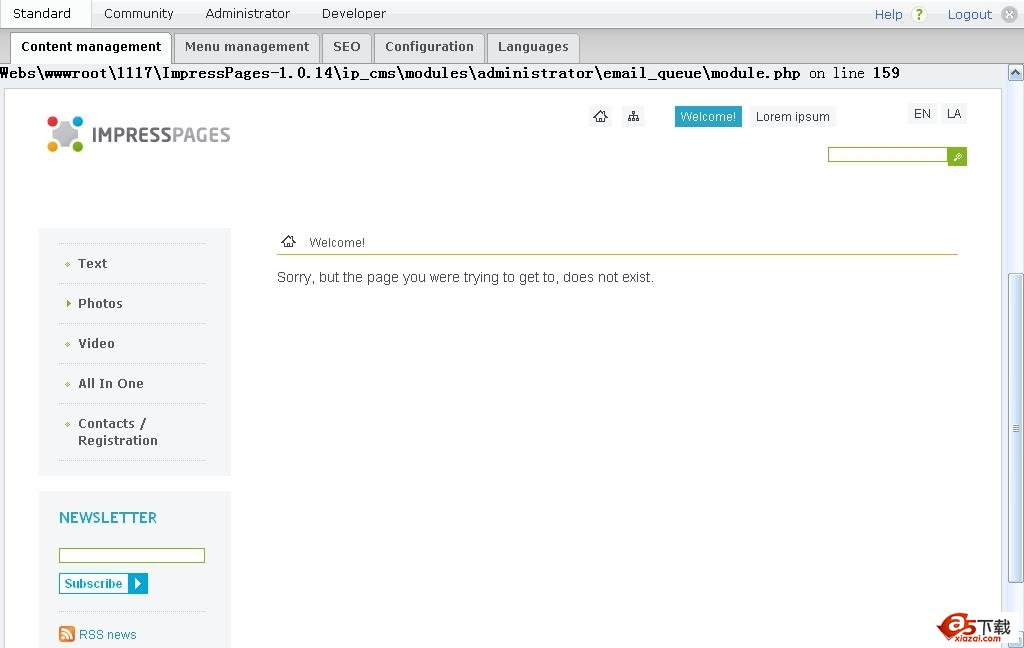The width and height of the screenshot is (1024, 648).
Task: Open the Configuration tab
Action: tap(429, 47)
